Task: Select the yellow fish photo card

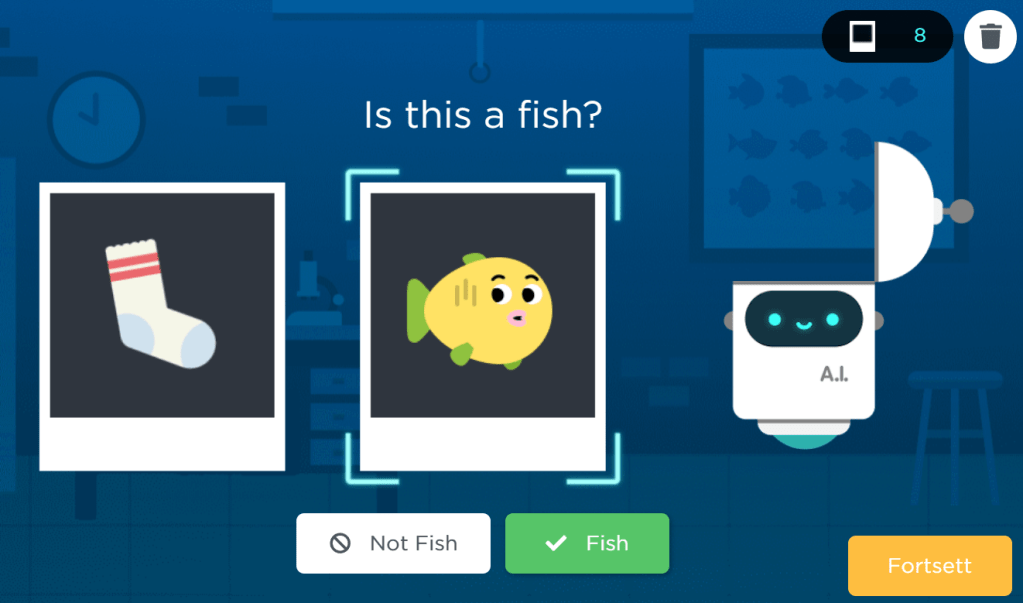Action: 483,326
